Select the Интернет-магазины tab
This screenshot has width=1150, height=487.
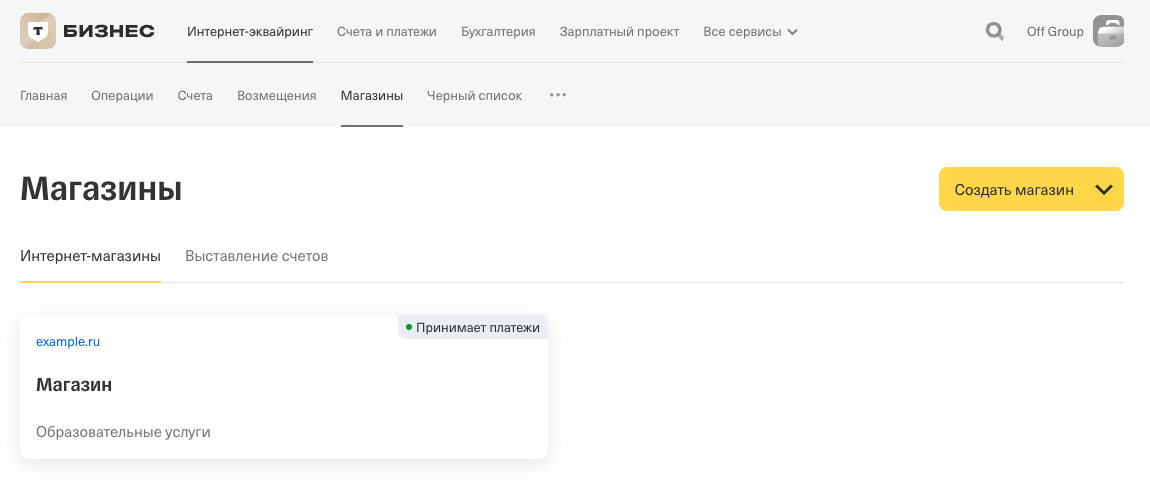click(90, 256)
